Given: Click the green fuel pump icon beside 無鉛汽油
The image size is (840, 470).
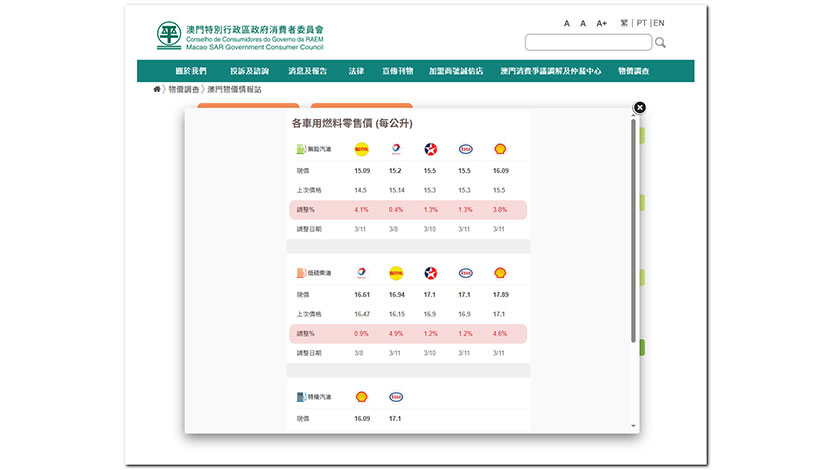Looking at the screenshot, I should pos(301,149).
